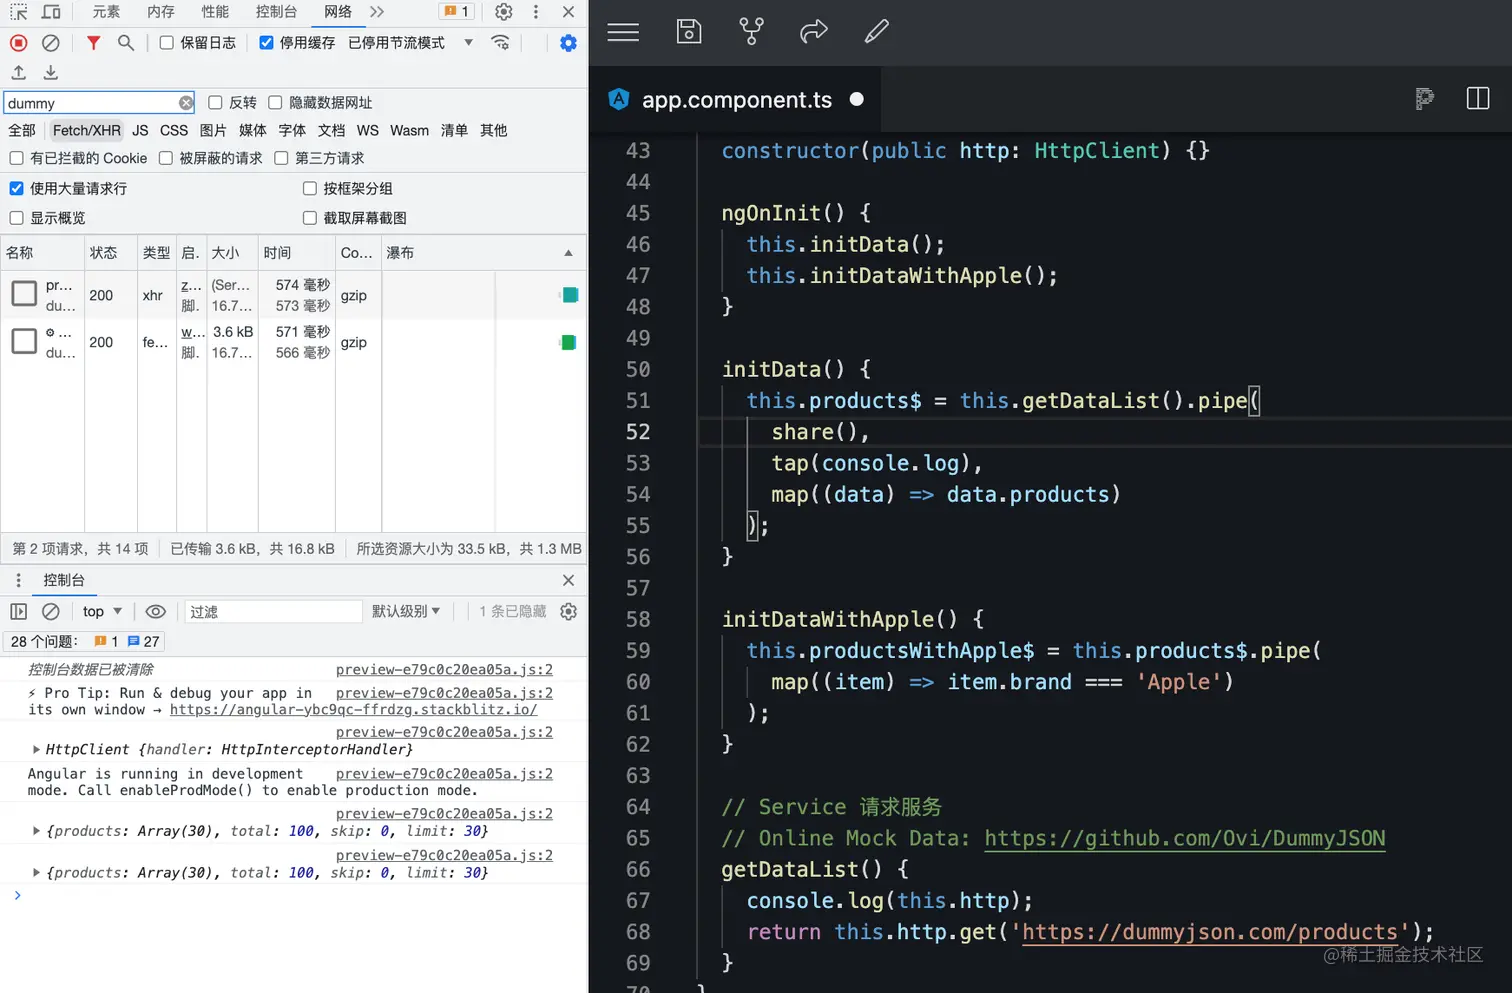Enable the preserve log checkbox (保留日志)
The image size is (1512, 993).
tap(167, 43)
